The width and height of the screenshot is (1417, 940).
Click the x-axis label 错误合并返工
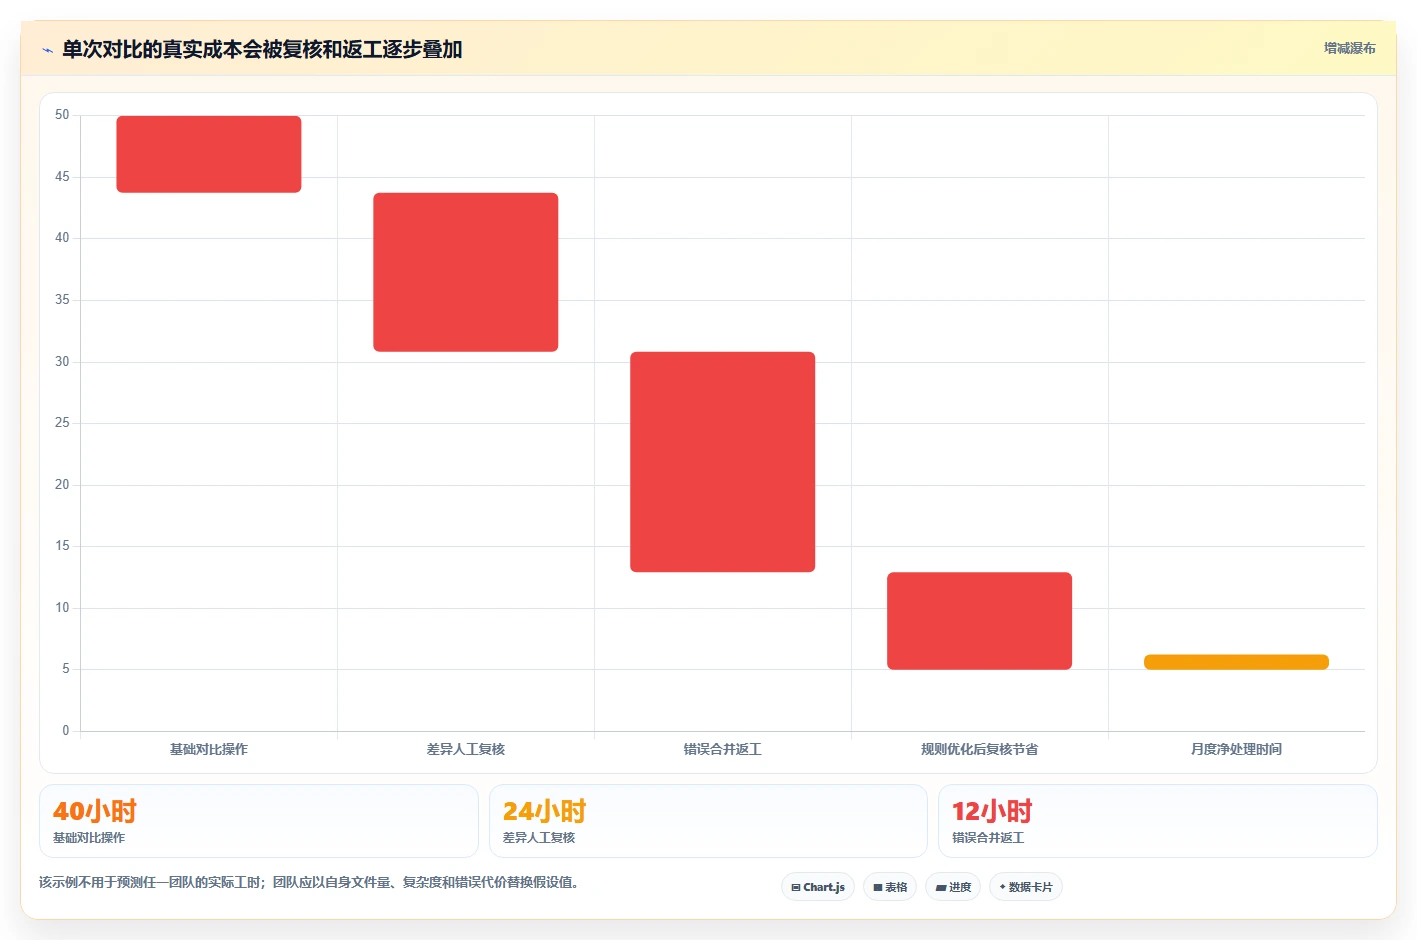(x=723, y=749)
